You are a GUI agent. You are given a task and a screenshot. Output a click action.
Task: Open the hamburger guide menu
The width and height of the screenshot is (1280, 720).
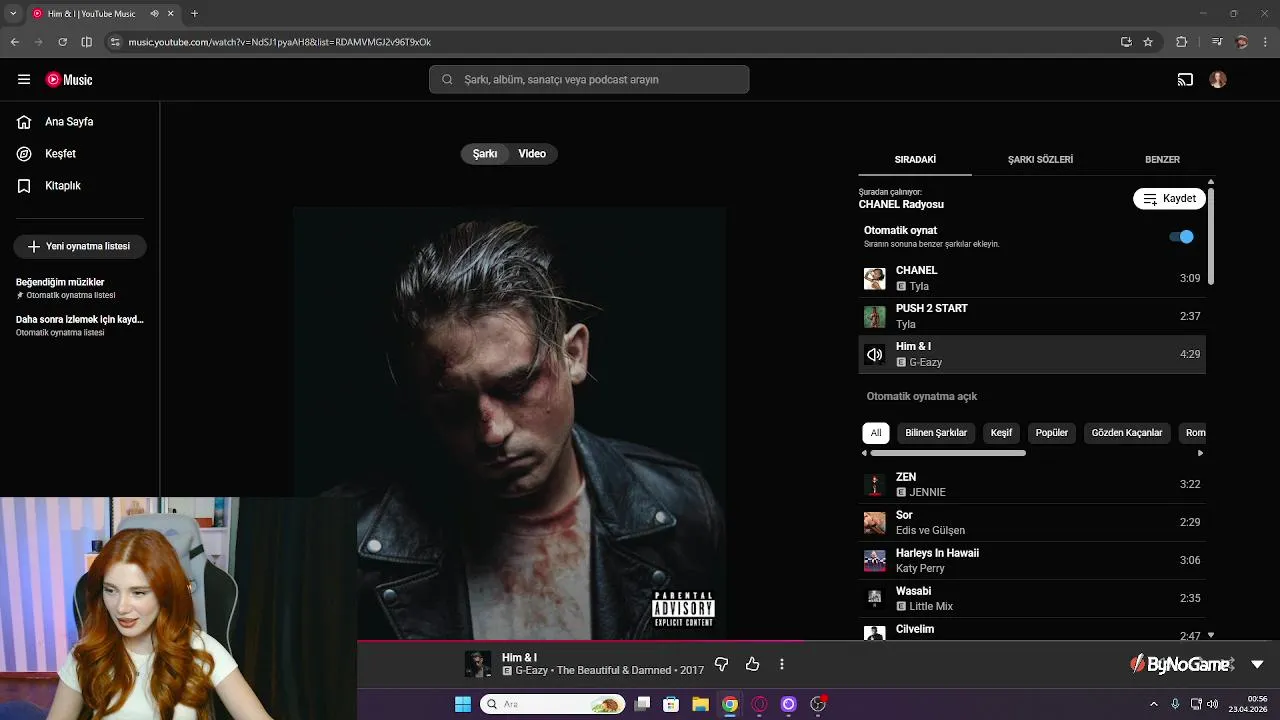coord(24,80)
